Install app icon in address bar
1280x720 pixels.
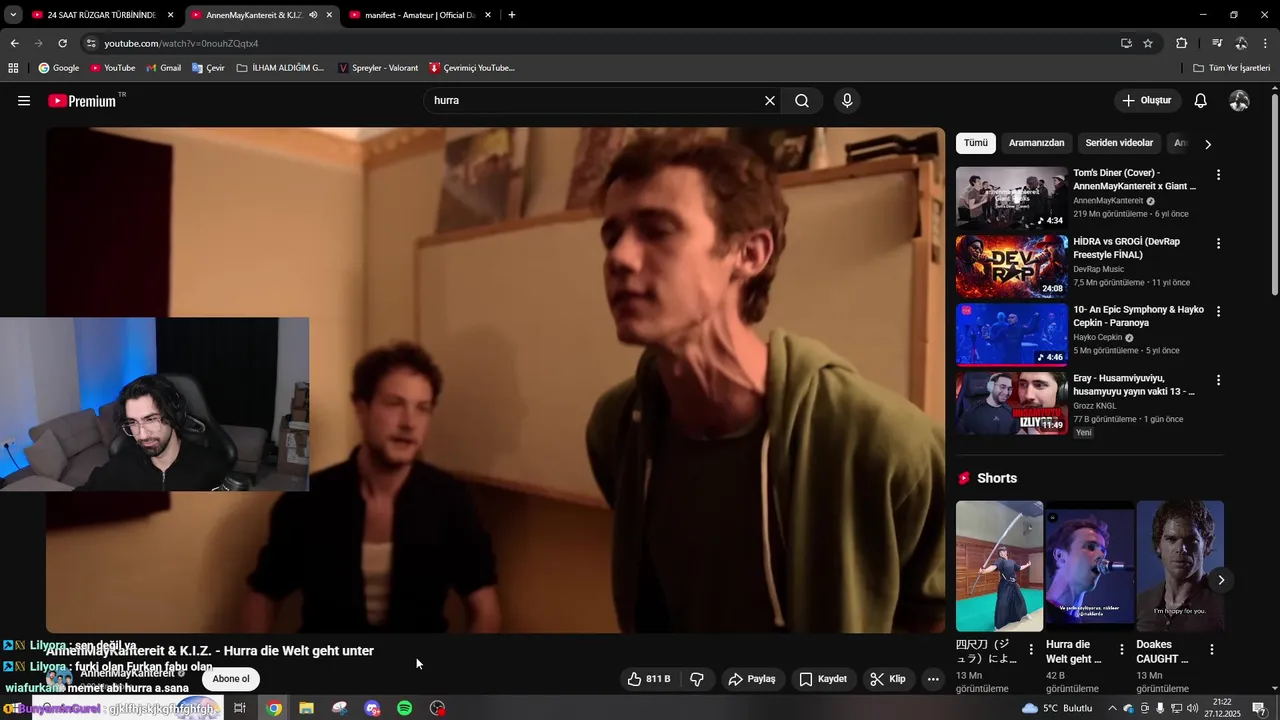tap(1126, 43)
